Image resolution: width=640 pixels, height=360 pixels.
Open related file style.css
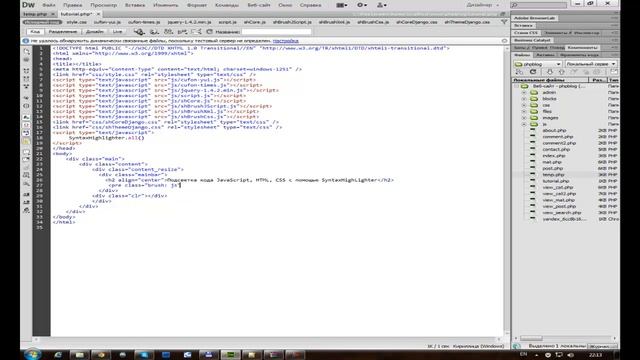point(77,22)
